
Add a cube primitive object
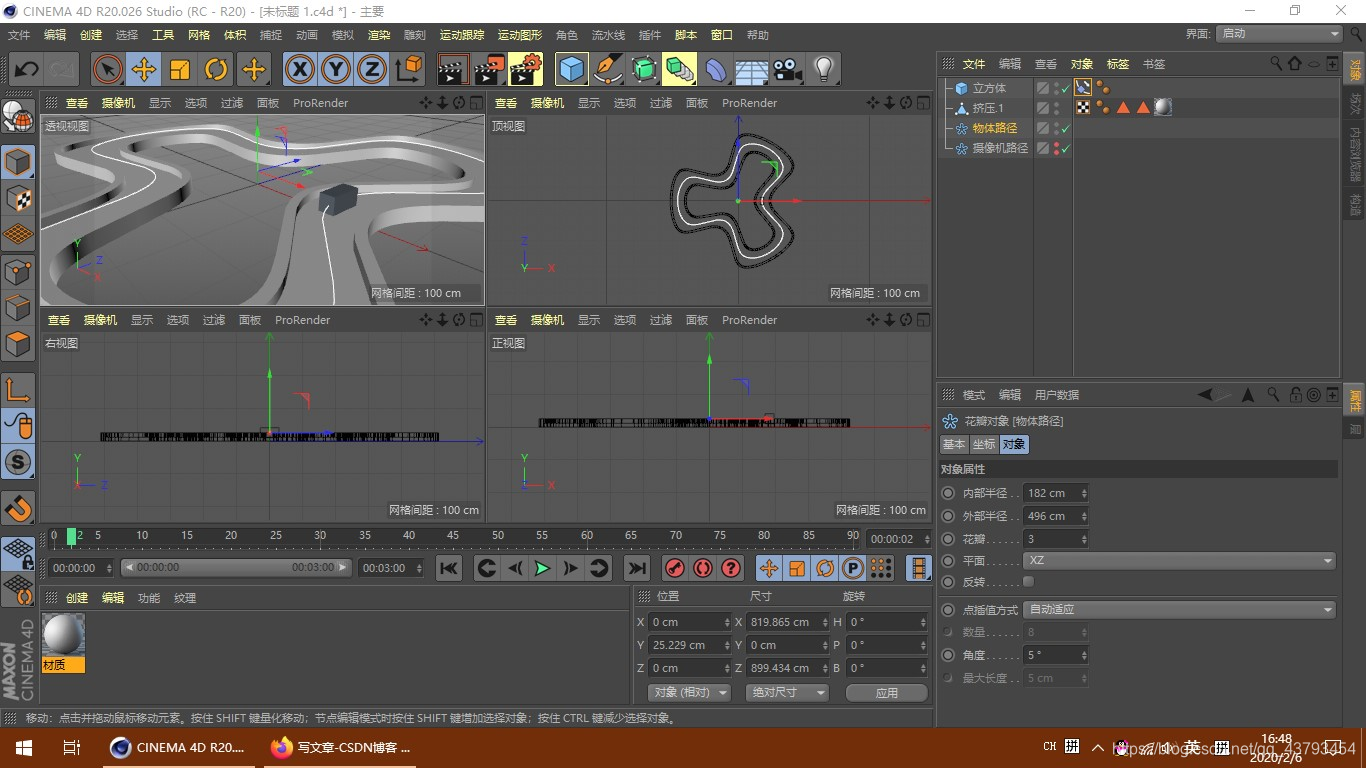571,69
